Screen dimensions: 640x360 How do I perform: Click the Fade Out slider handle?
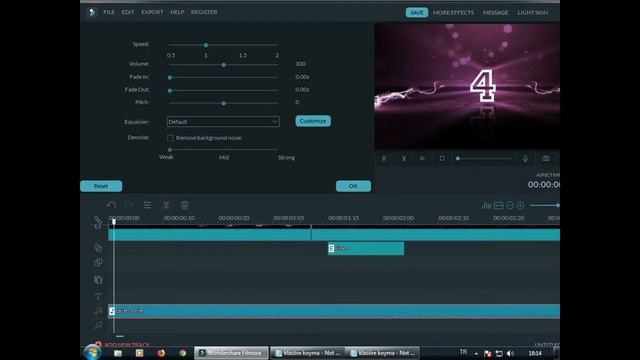tap(170, 91)
